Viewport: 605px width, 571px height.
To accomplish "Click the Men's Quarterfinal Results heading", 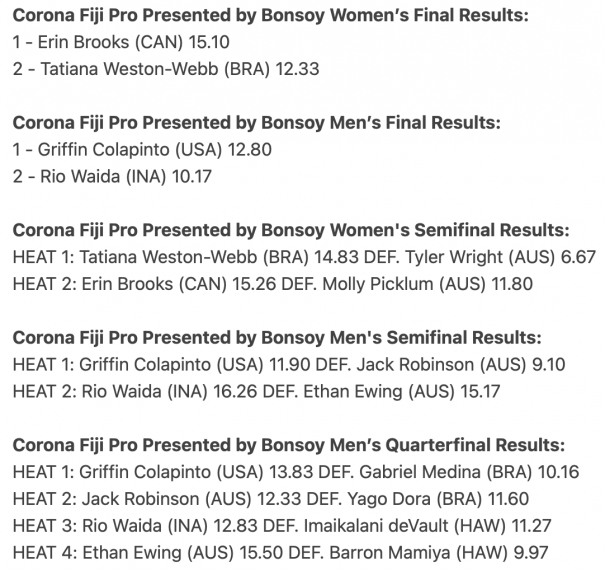I will pos(289,445).
